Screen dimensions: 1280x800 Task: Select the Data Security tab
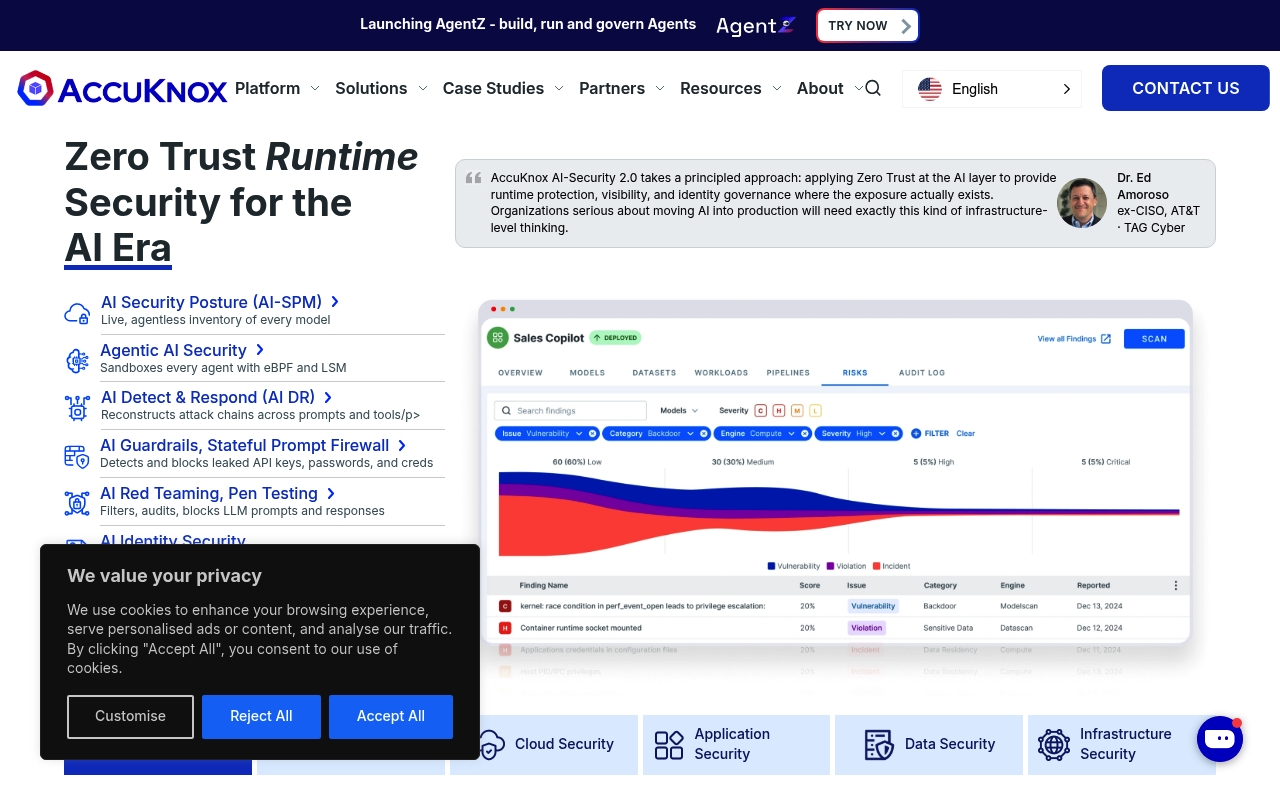point(929,745)
